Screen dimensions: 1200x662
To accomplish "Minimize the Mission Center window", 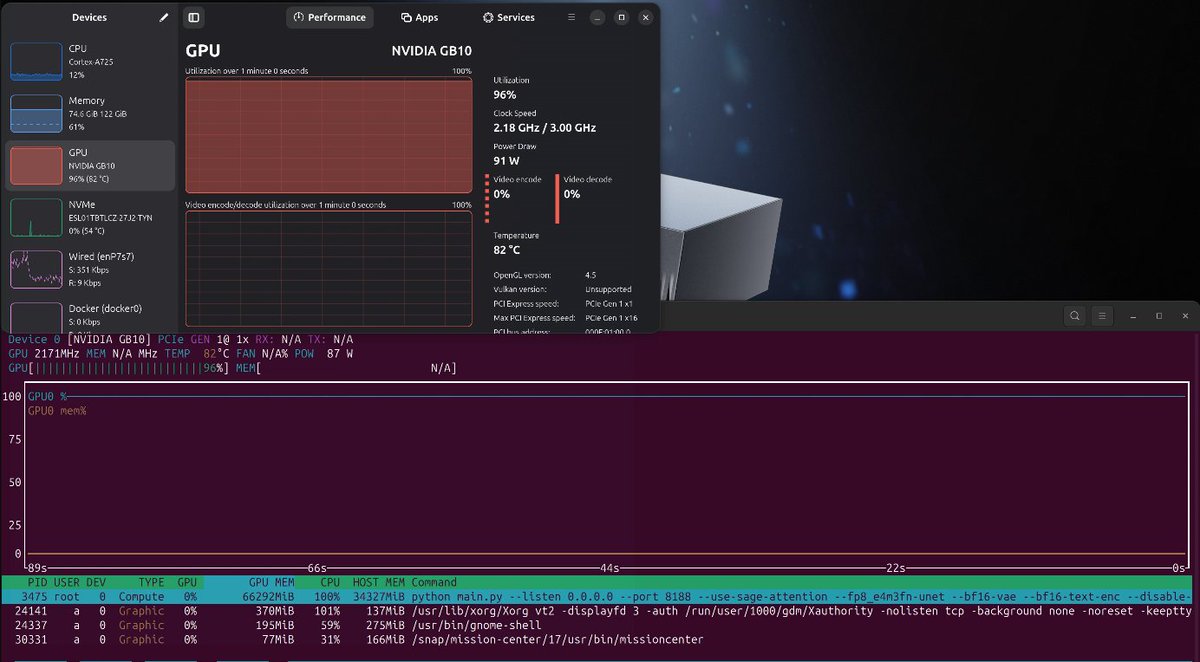I will 597,17.
